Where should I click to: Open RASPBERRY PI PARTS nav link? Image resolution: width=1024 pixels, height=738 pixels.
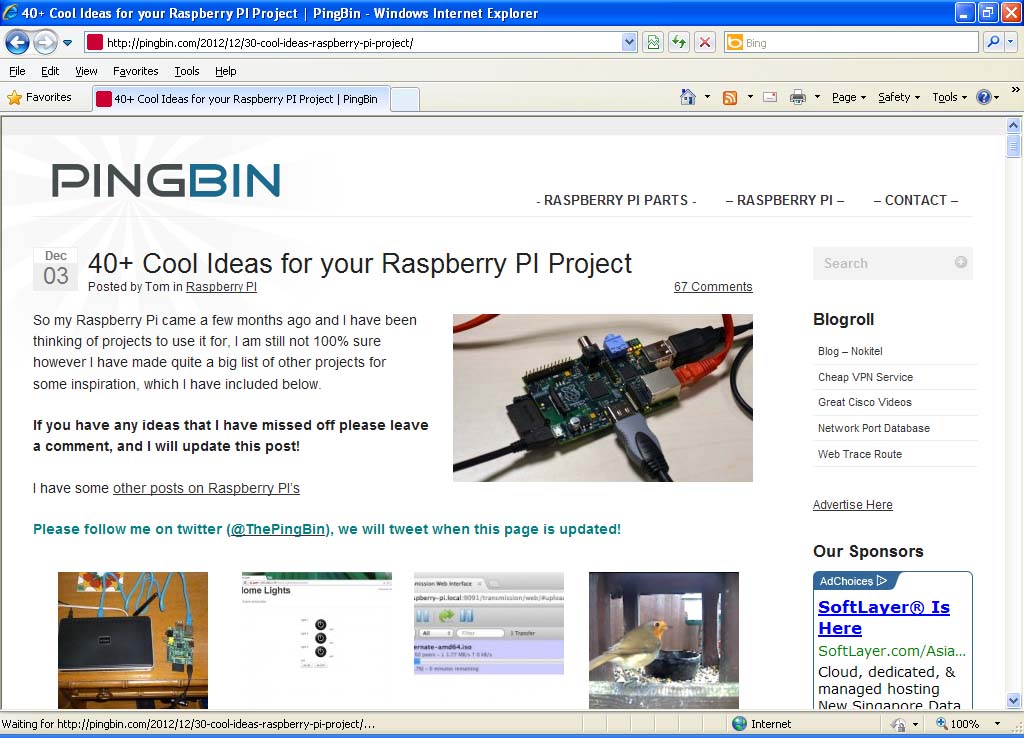pos(616,201)
